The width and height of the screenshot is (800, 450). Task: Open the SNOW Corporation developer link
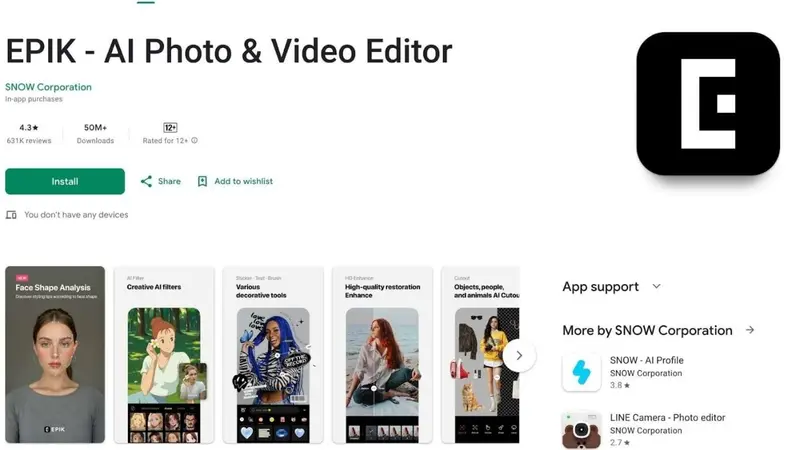(x=48, y=87)
